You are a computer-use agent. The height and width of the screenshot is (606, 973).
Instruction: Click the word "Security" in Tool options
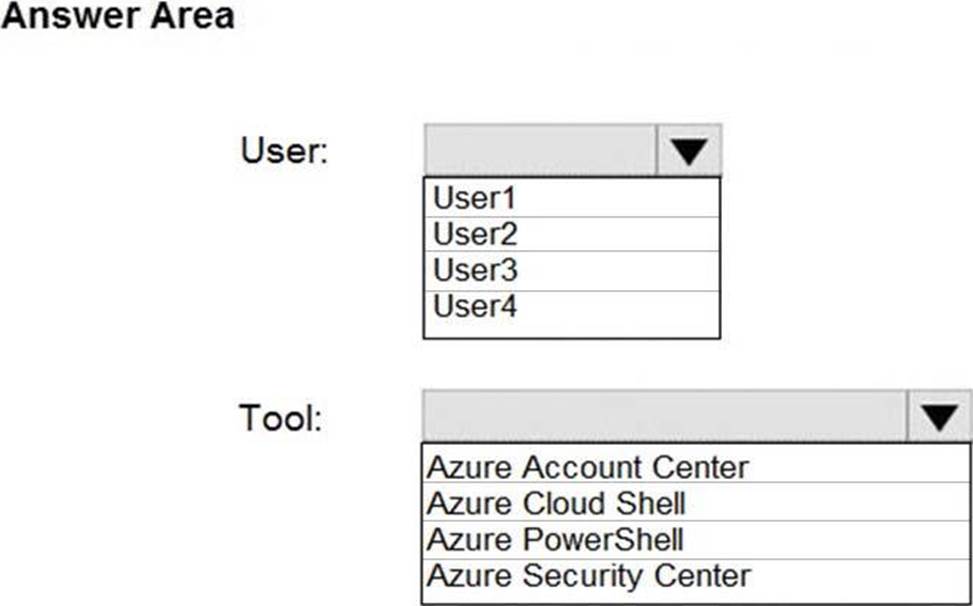tap(587, 575)
